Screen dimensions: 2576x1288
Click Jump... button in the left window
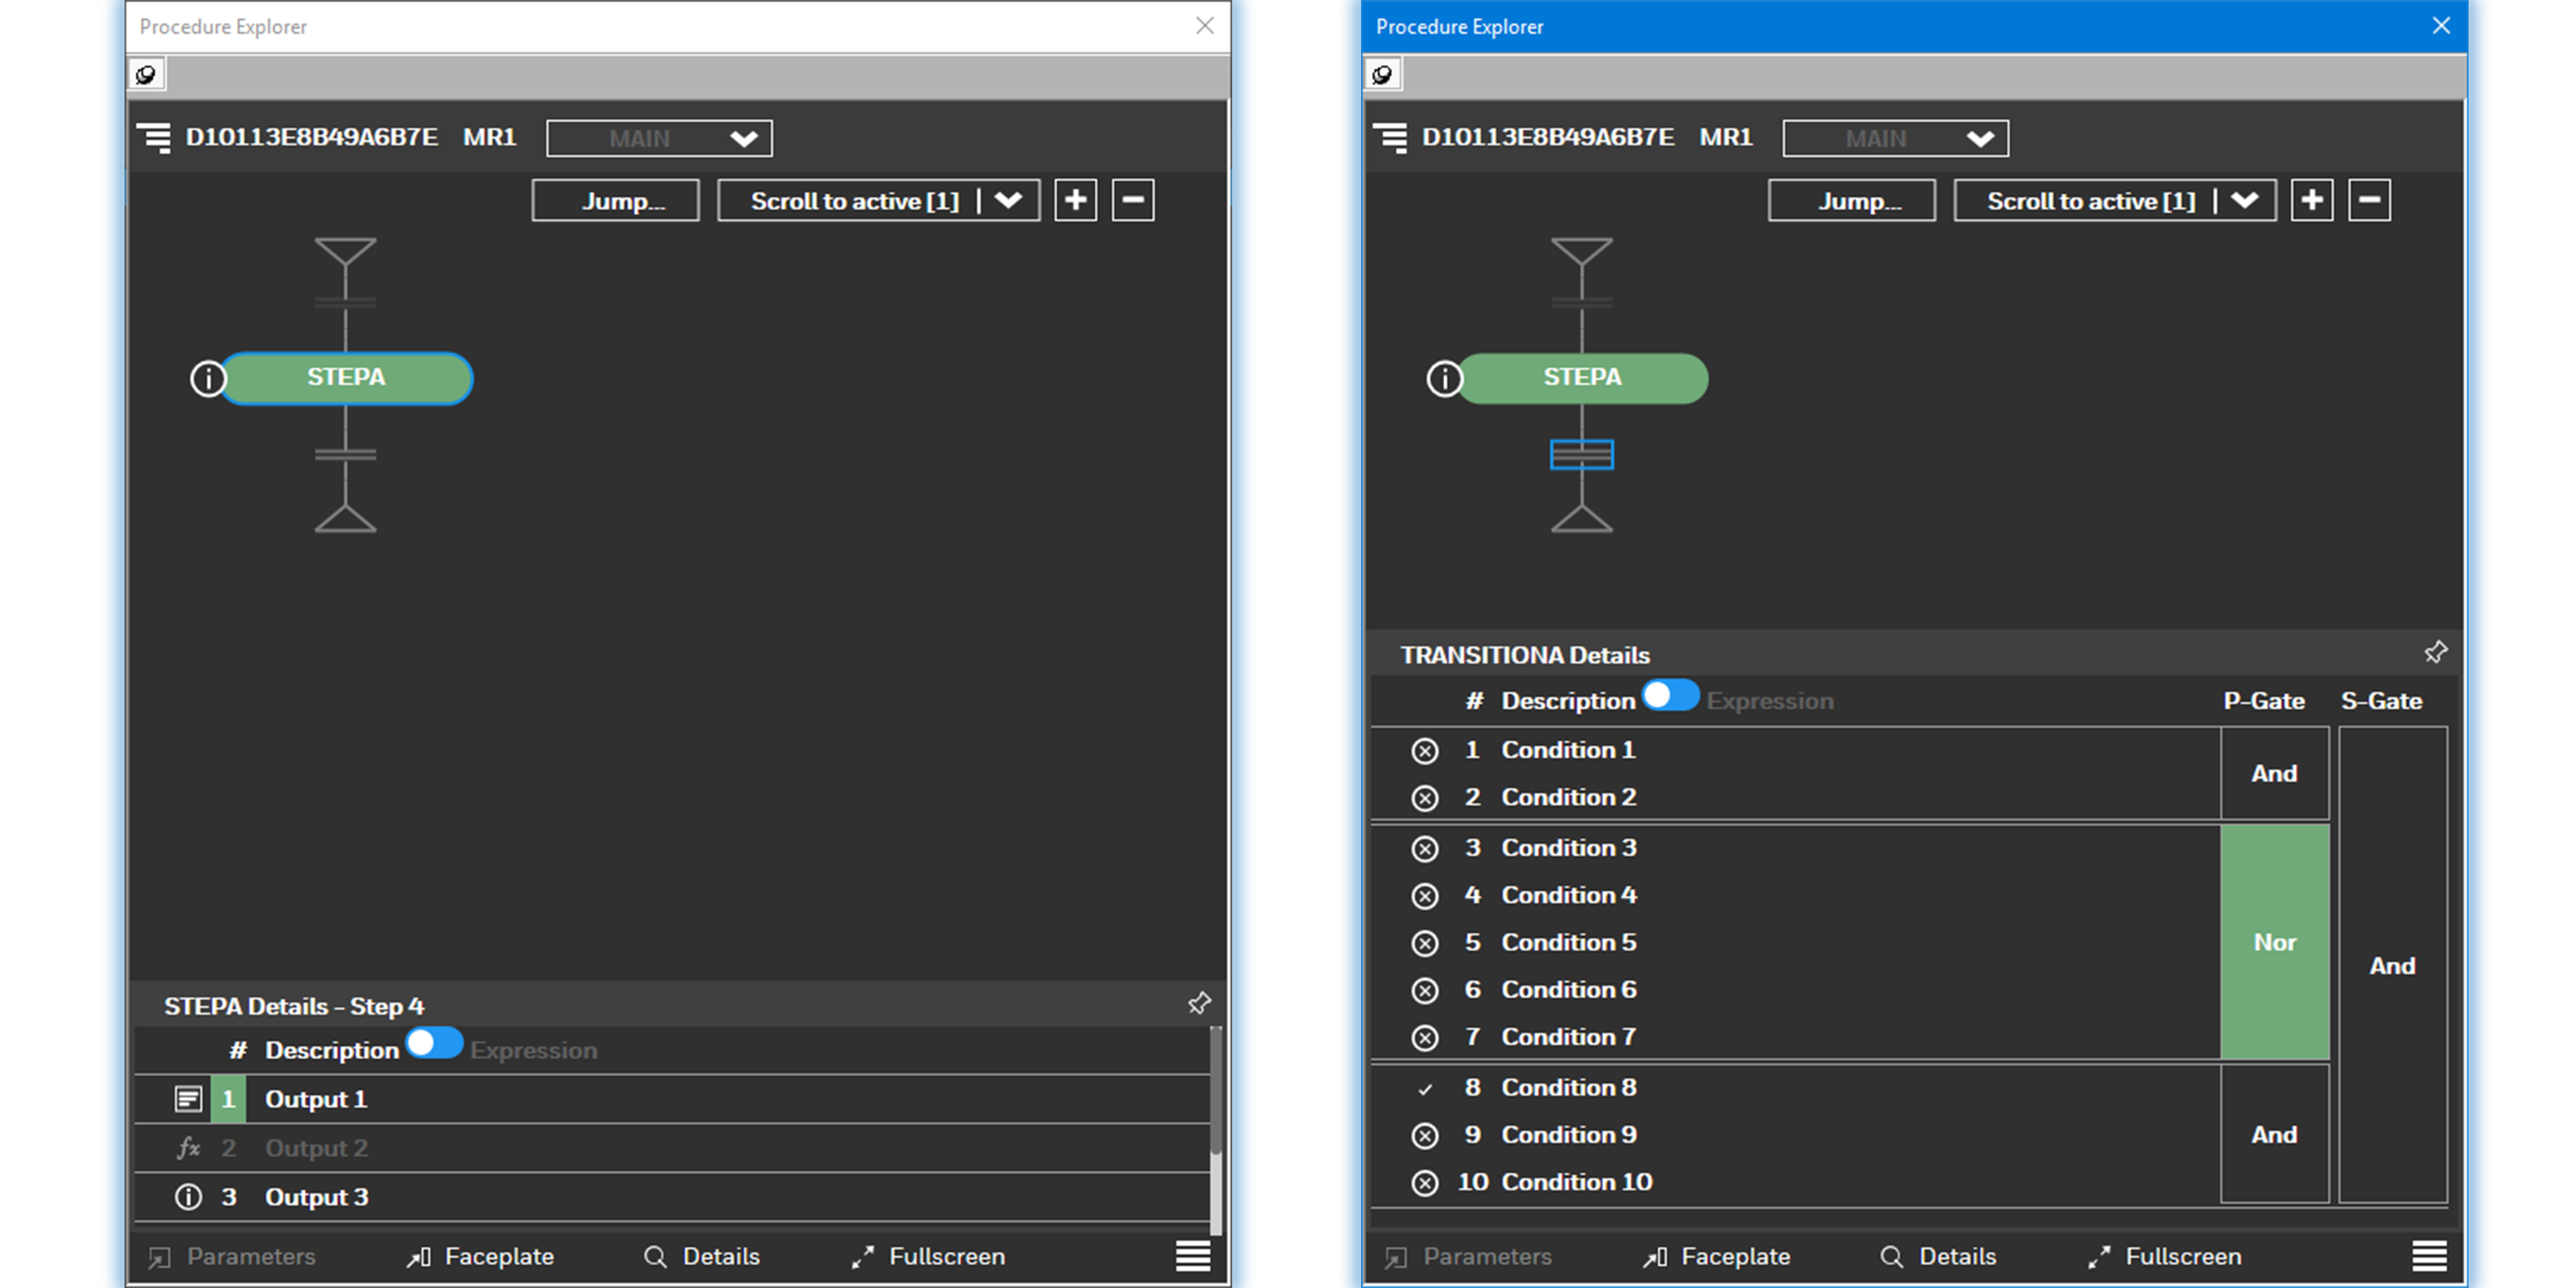(615, 200)
